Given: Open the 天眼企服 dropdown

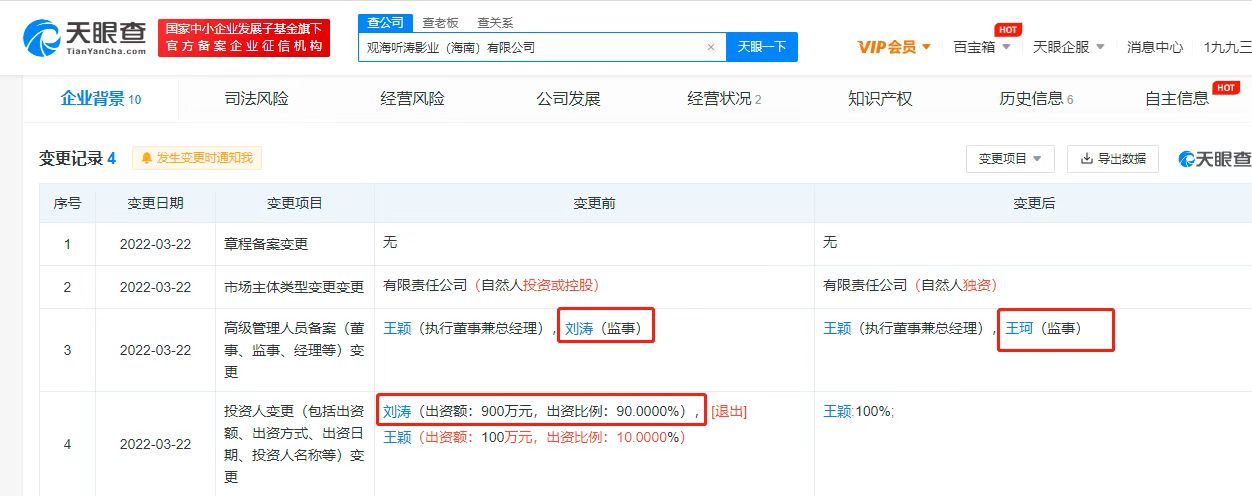Looking at the screenshot, I should tap(1068, 47).
